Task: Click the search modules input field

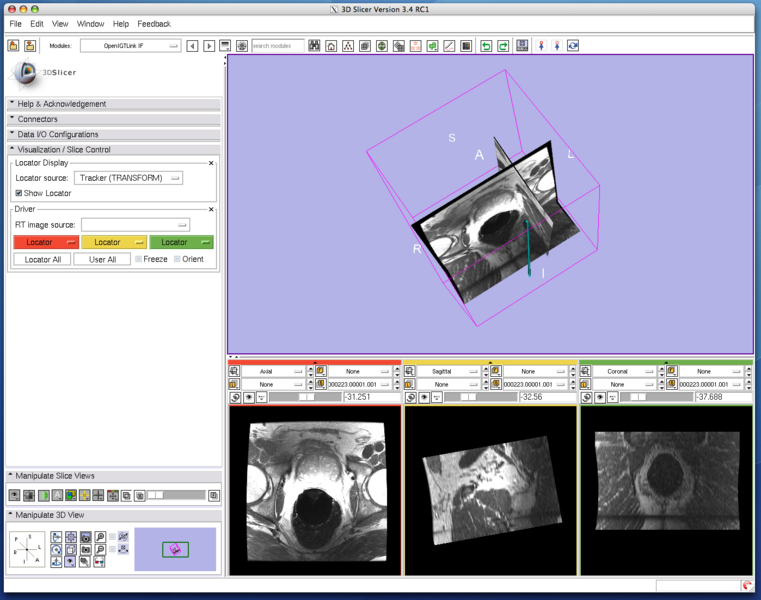Action: click(278, 46)
